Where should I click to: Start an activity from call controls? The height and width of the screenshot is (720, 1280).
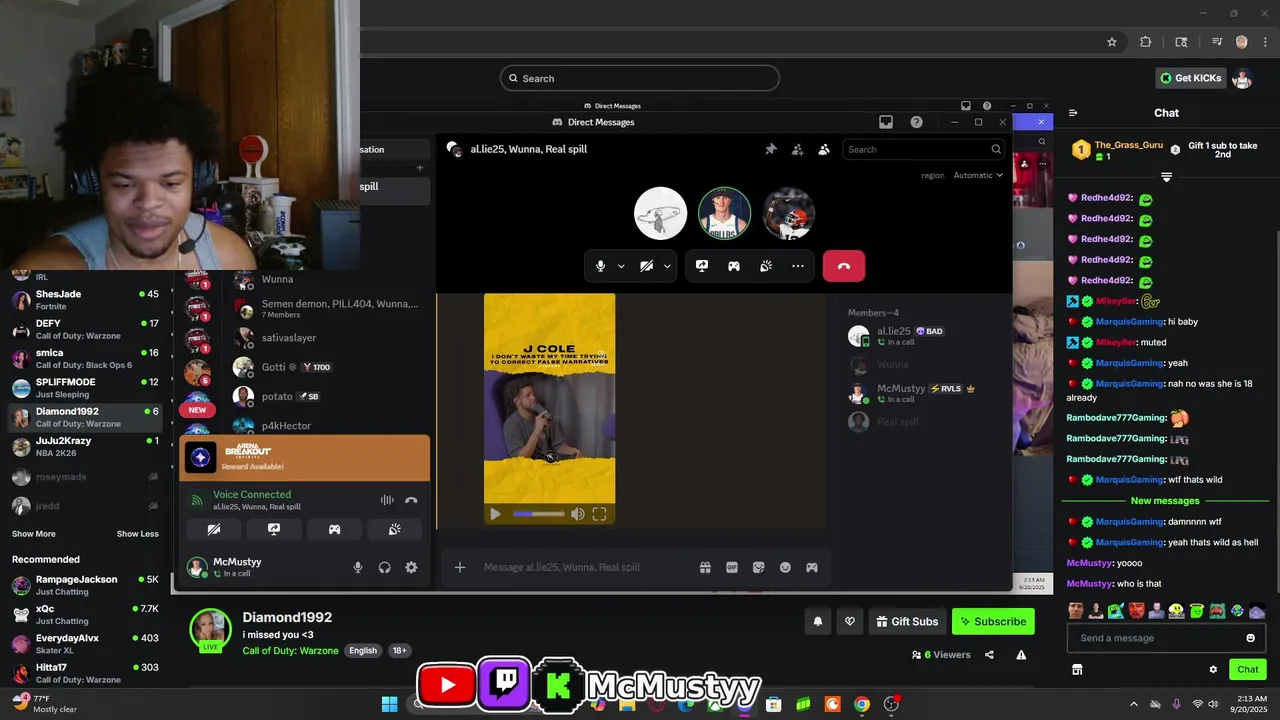[x=734, y=266]
